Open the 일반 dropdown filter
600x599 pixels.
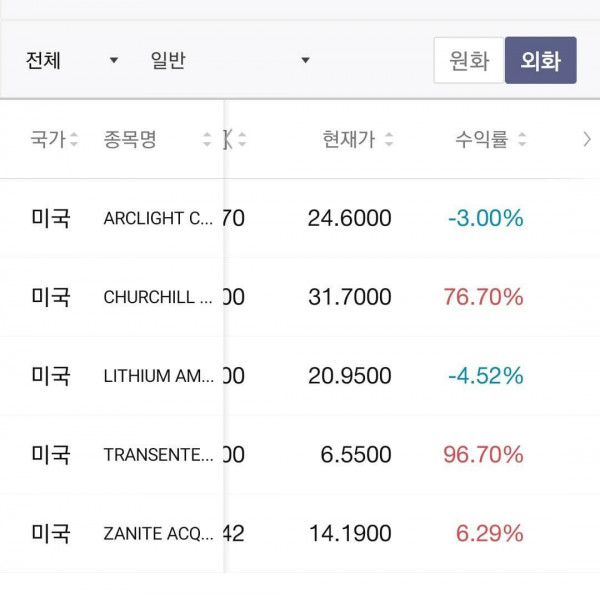point(230,60)
